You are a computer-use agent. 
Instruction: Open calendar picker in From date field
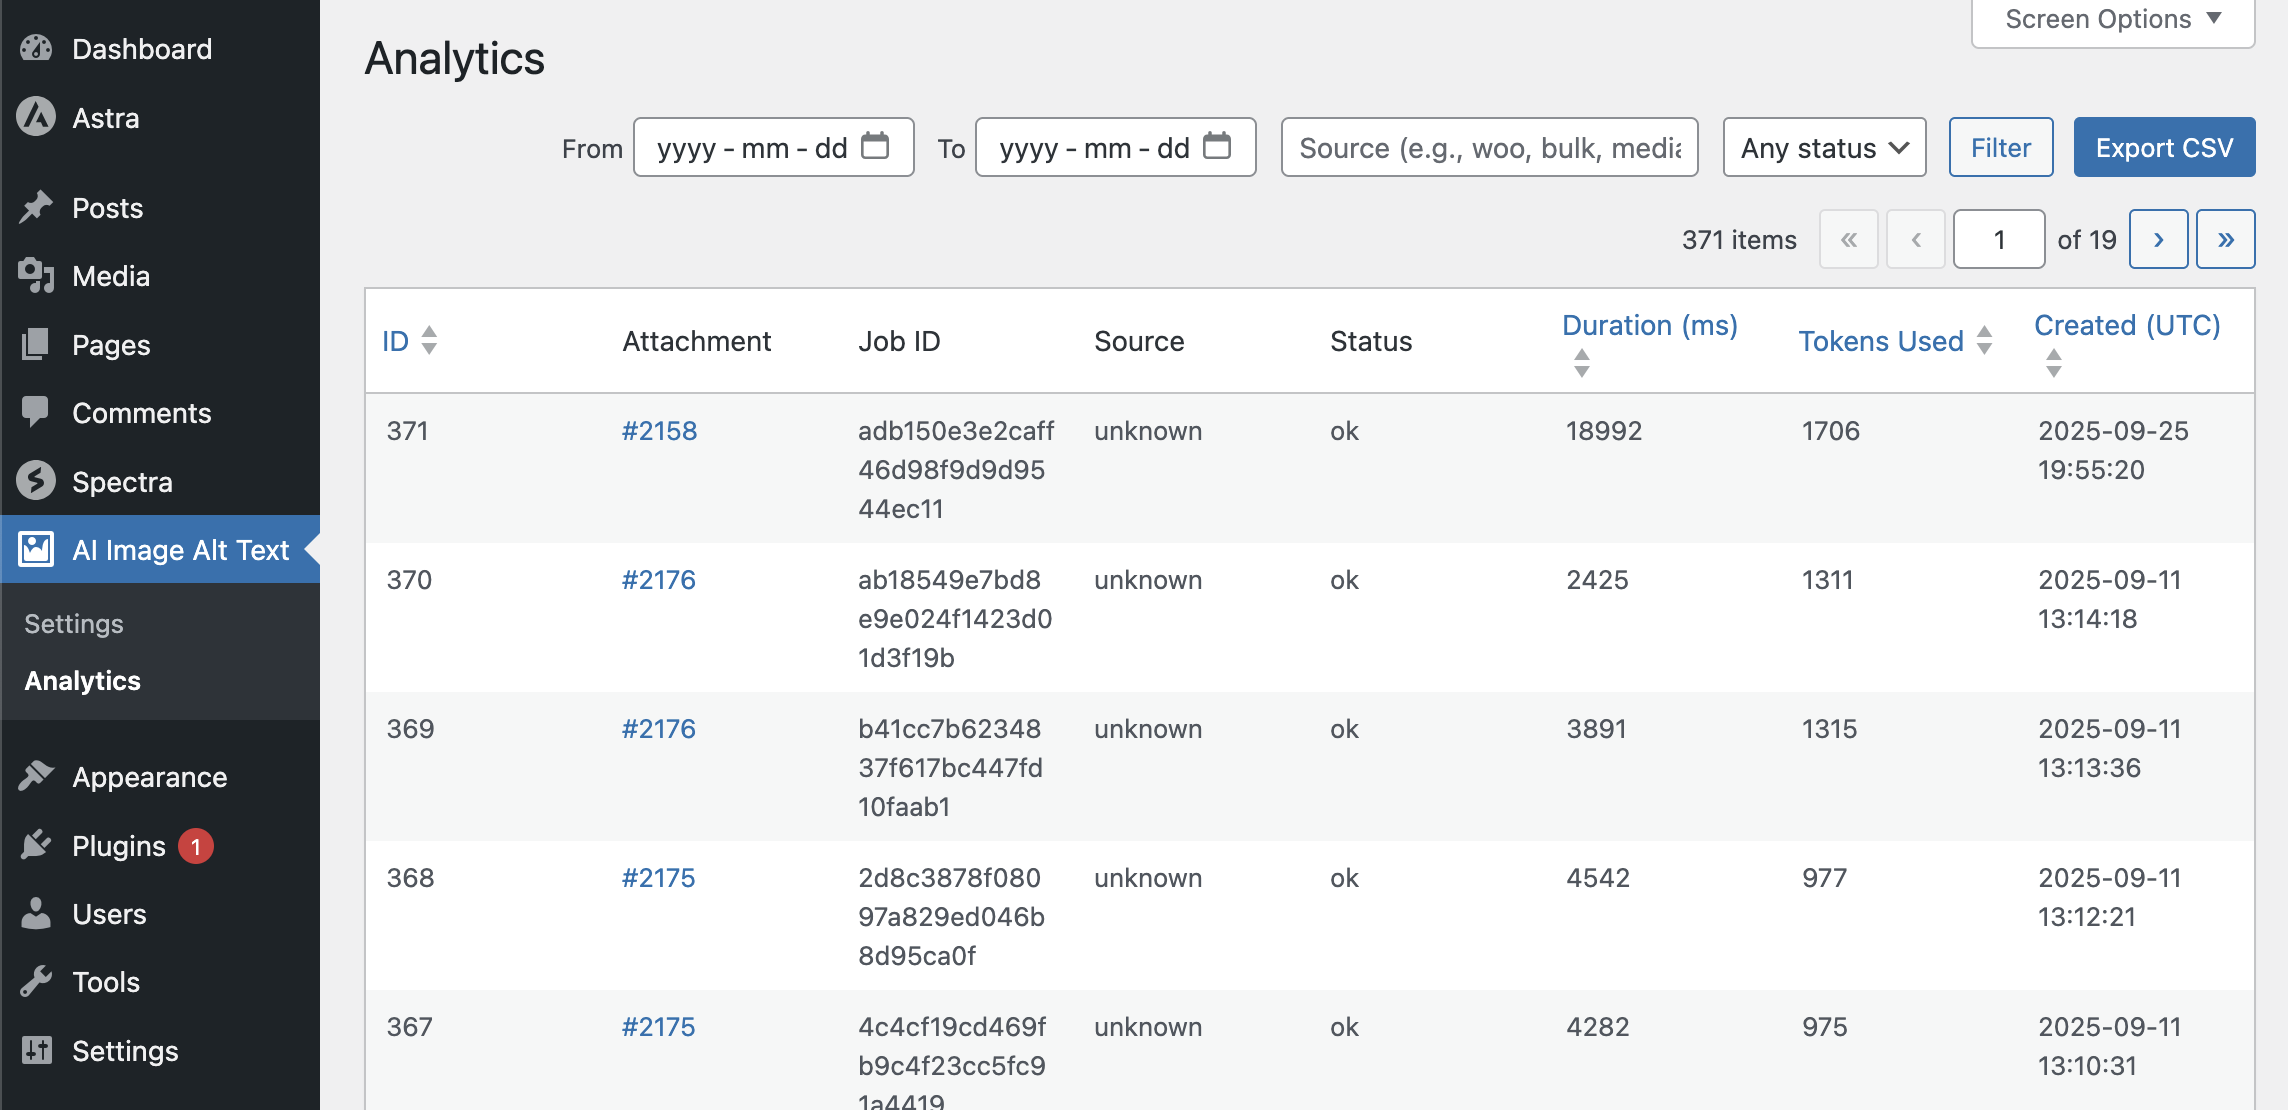[x=875, y=146]
